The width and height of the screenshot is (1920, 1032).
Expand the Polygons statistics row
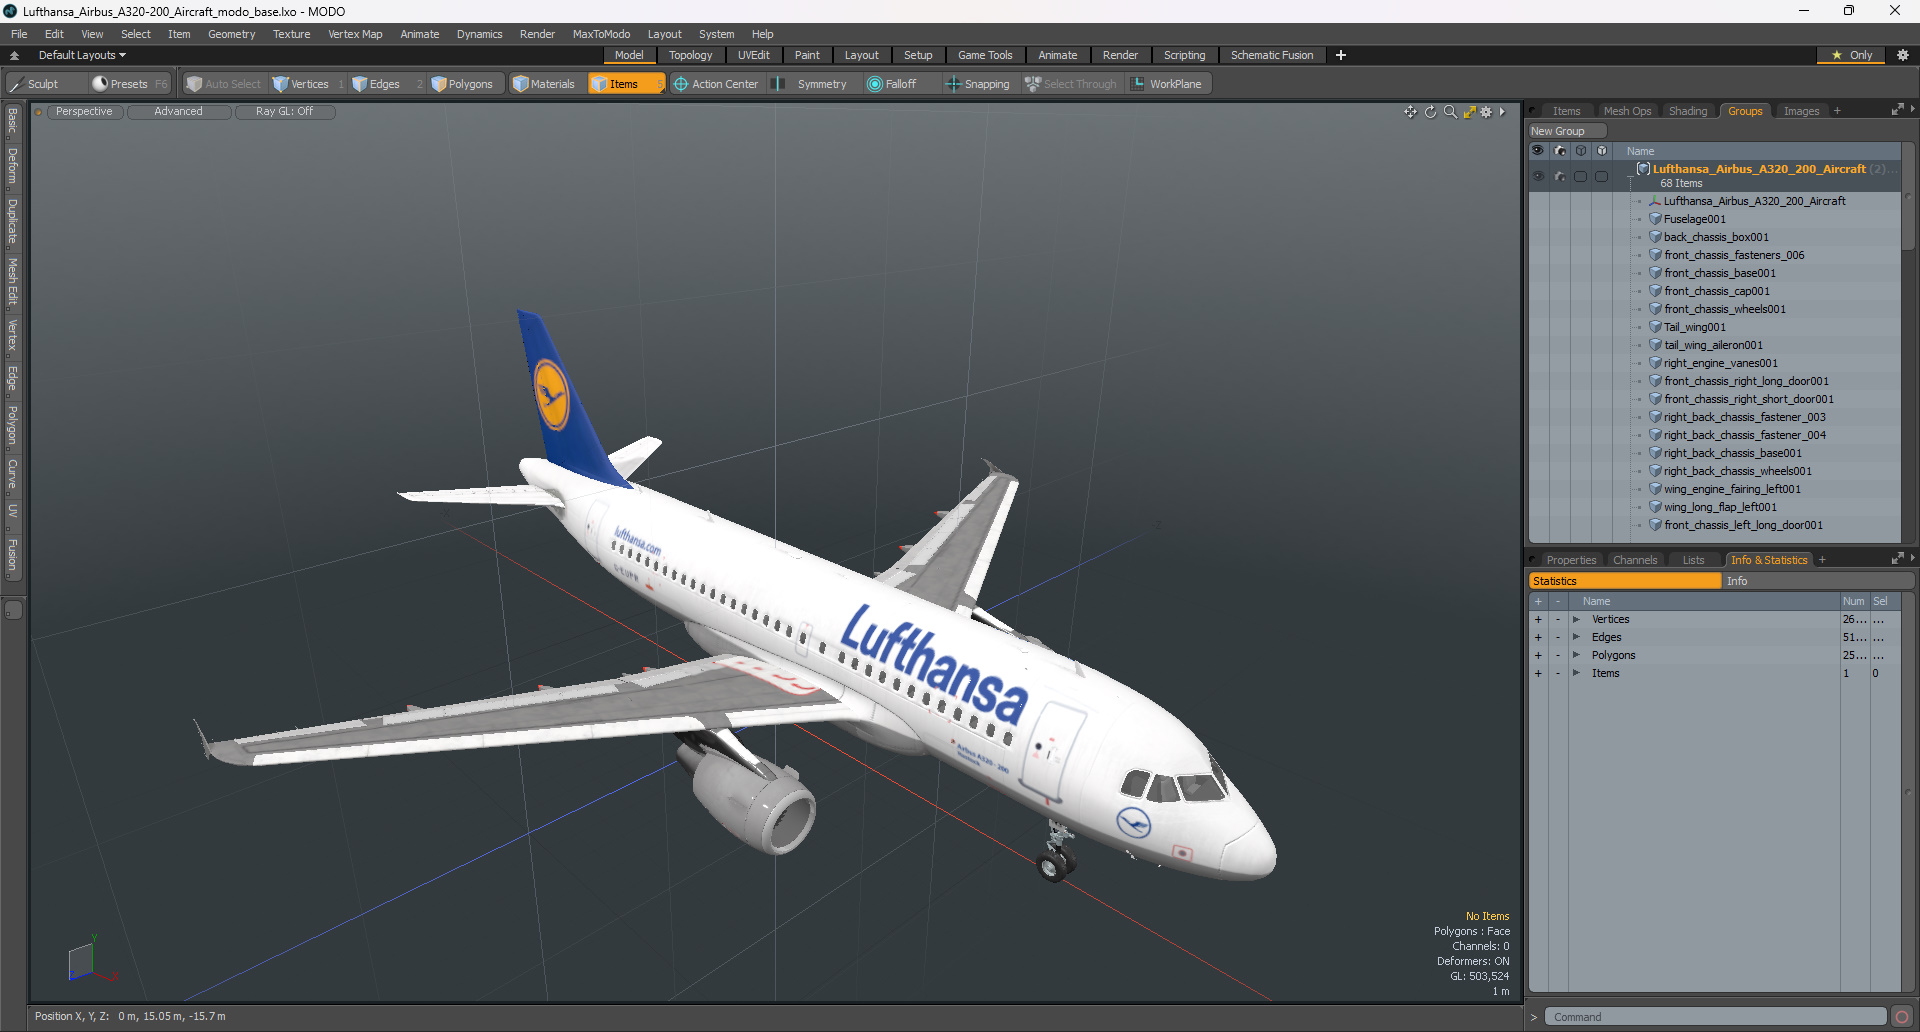[x=1576, y=656]
